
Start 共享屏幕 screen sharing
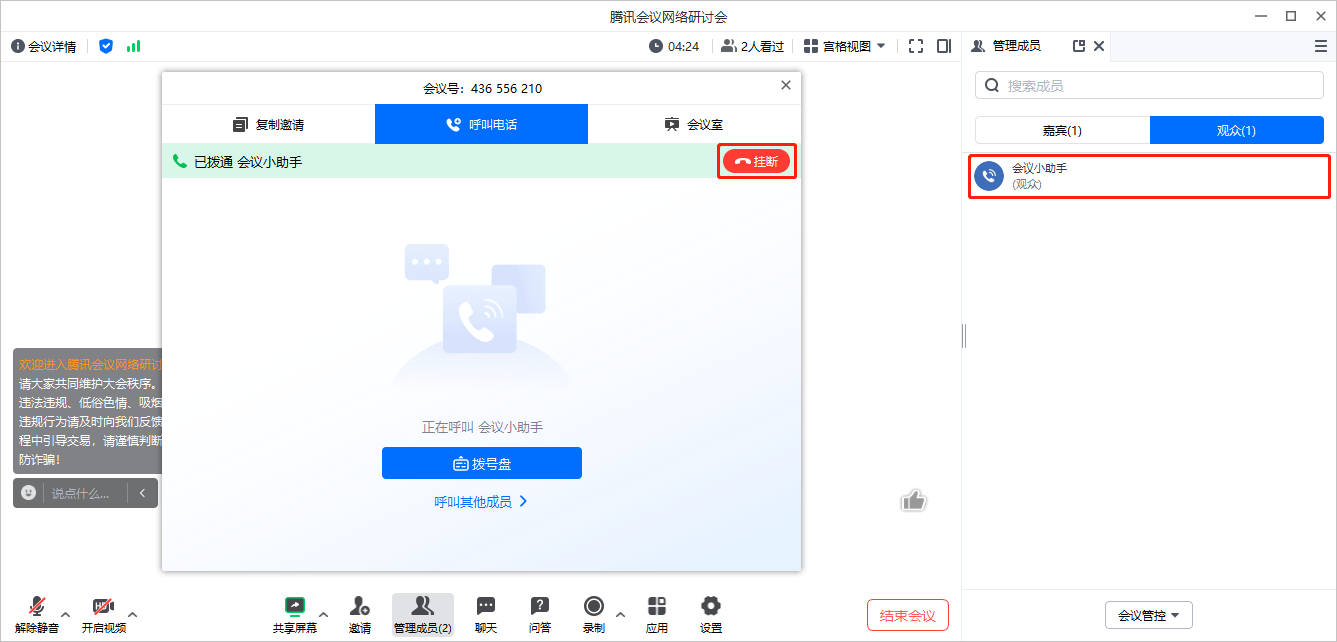294,614
